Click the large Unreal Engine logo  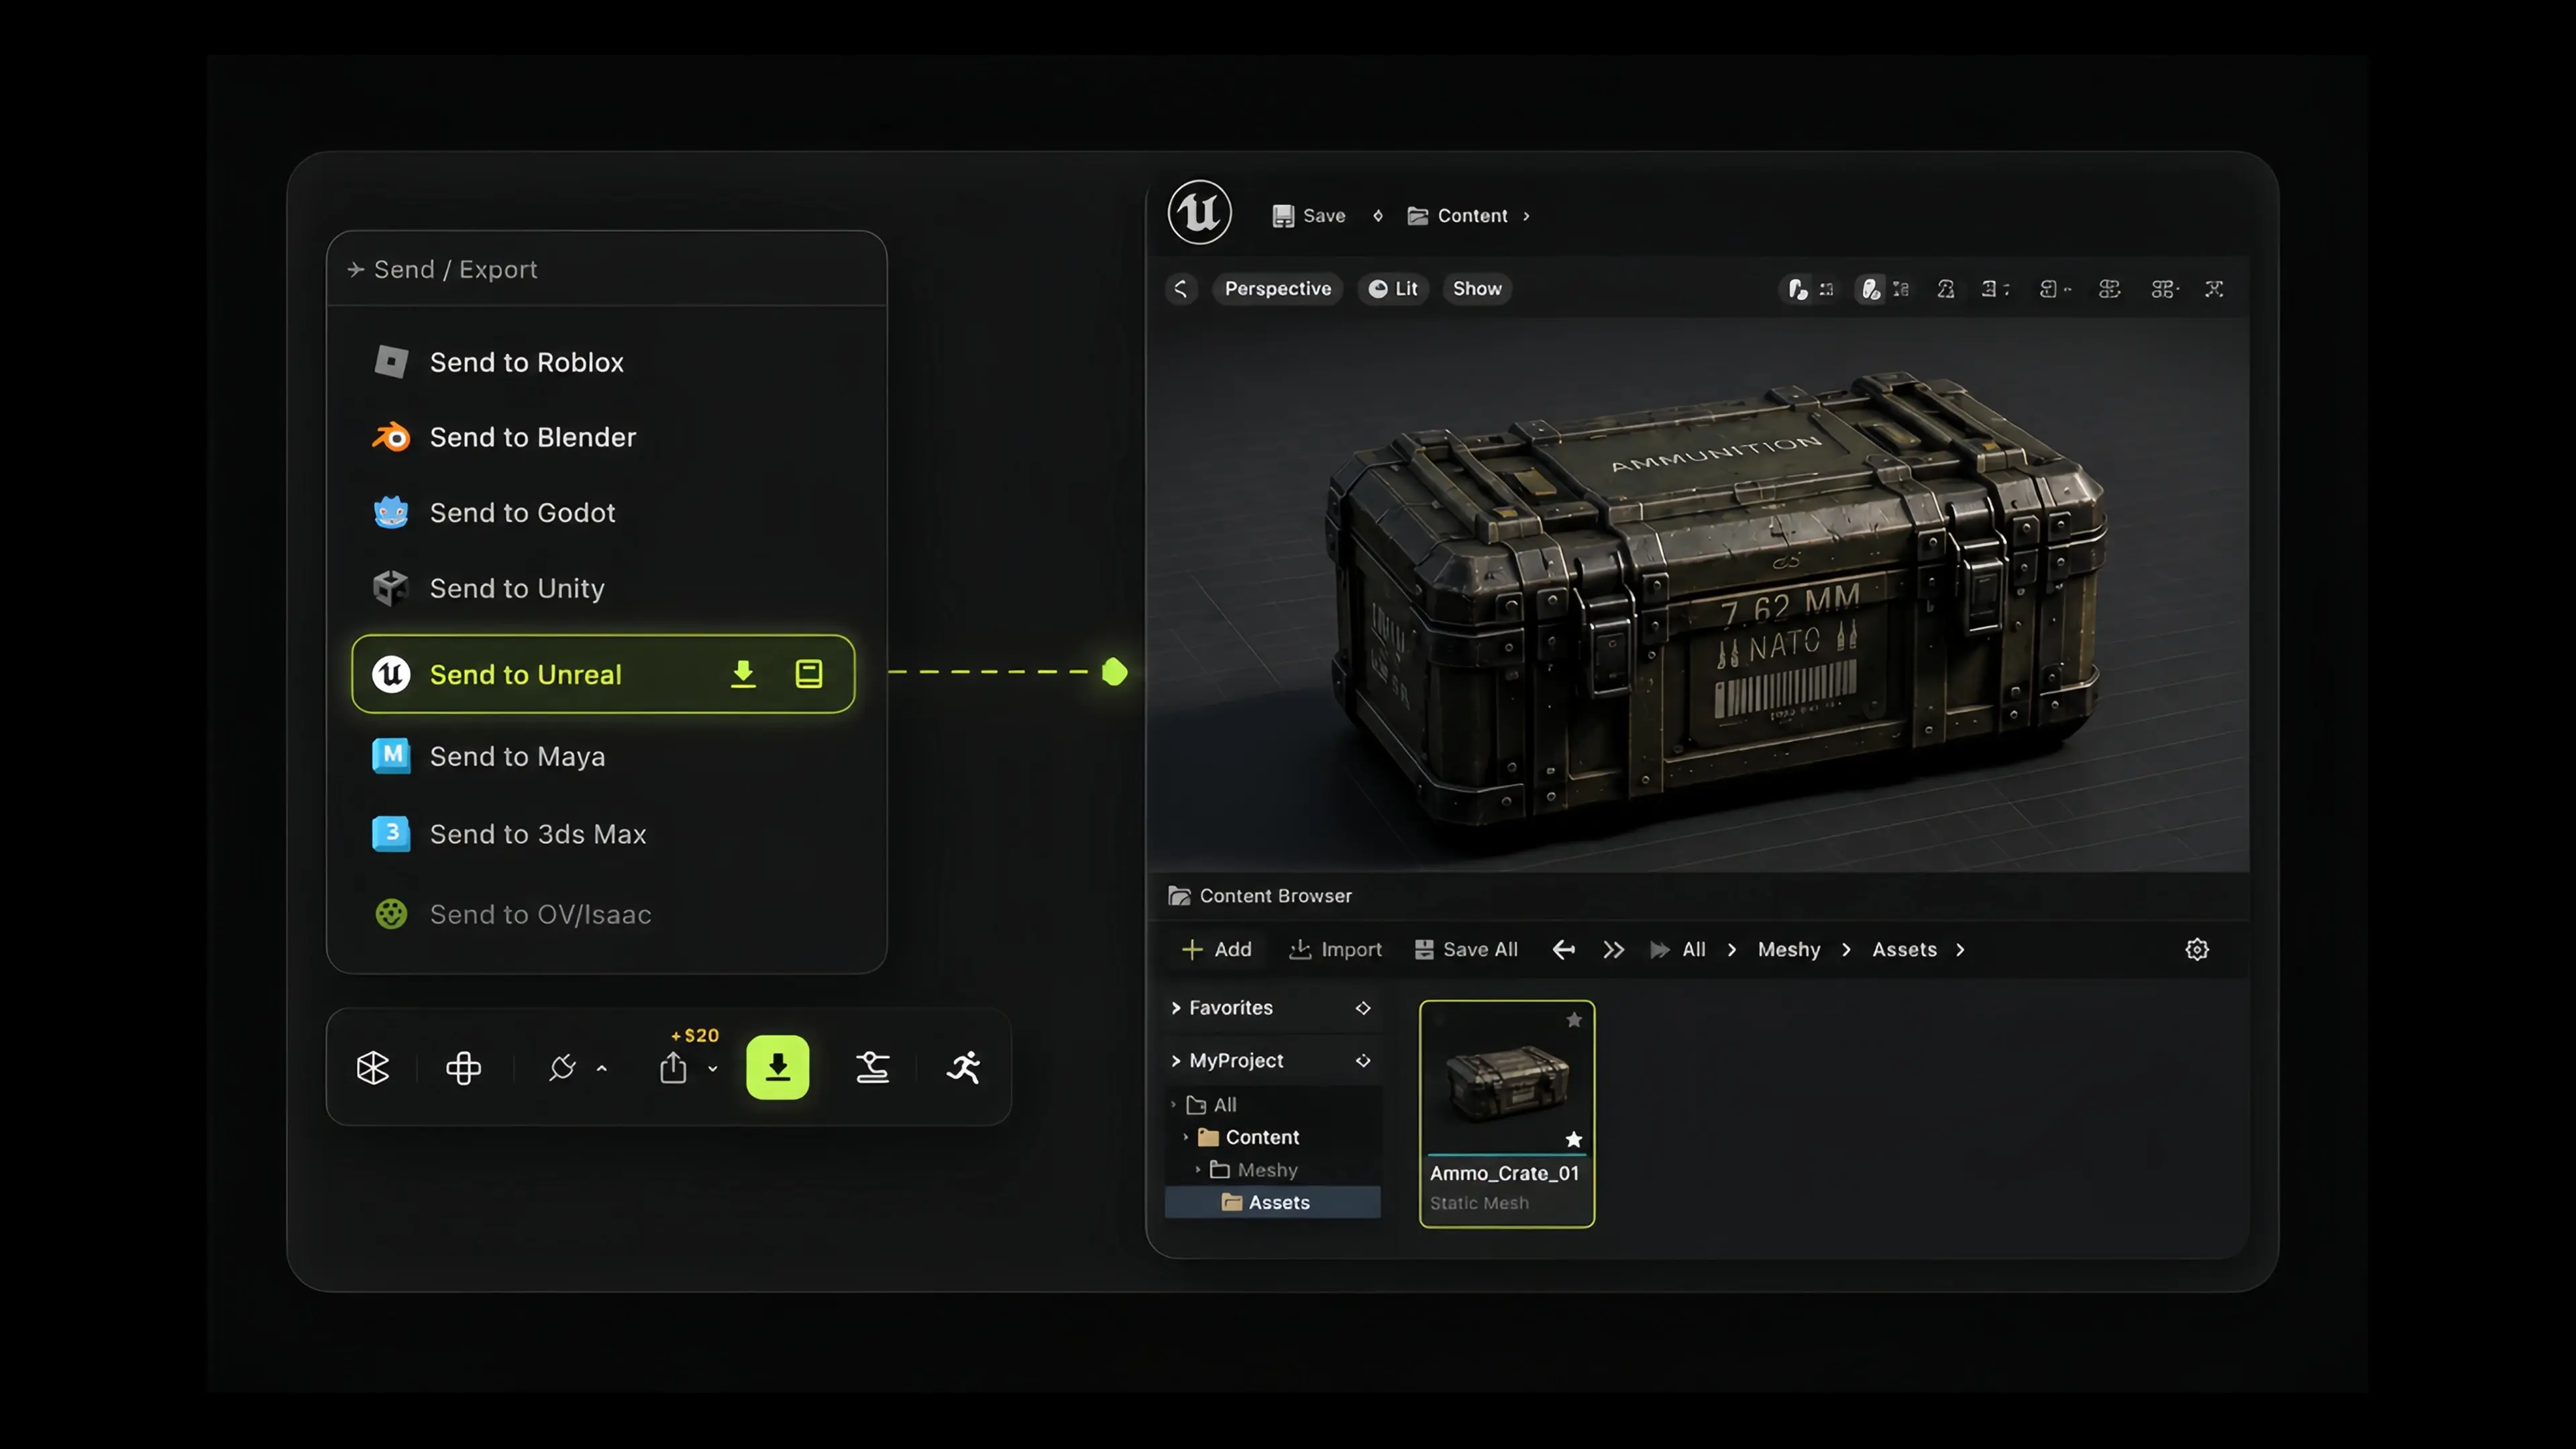click(1200, 212)
